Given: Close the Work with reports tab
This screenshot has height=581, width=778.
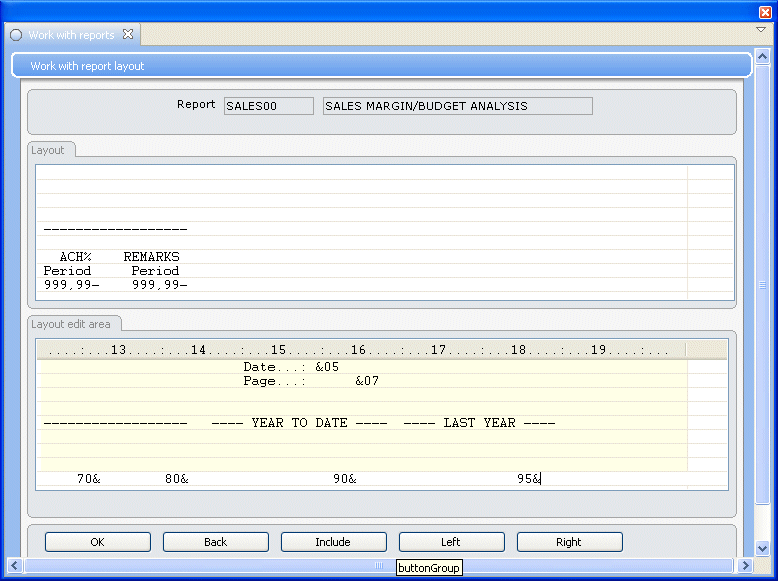Looking at the screenshot, I should [128, 34].
